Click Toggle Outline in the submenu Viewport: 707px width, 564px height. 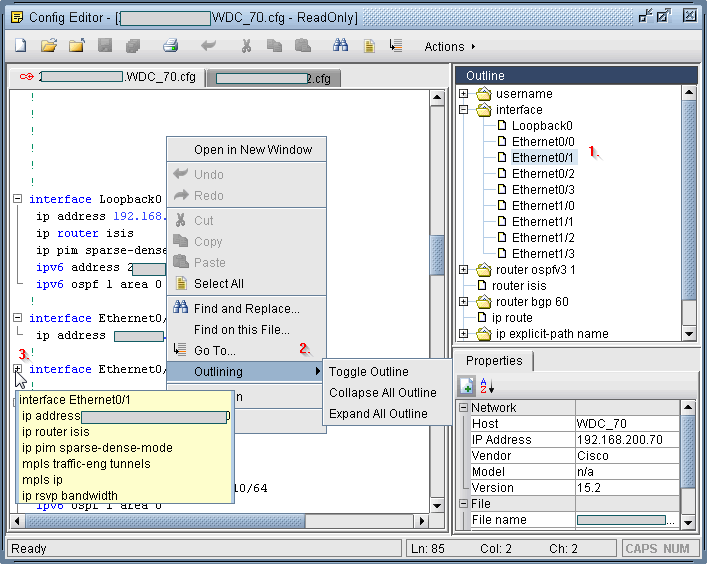click(x=368, y=372)
